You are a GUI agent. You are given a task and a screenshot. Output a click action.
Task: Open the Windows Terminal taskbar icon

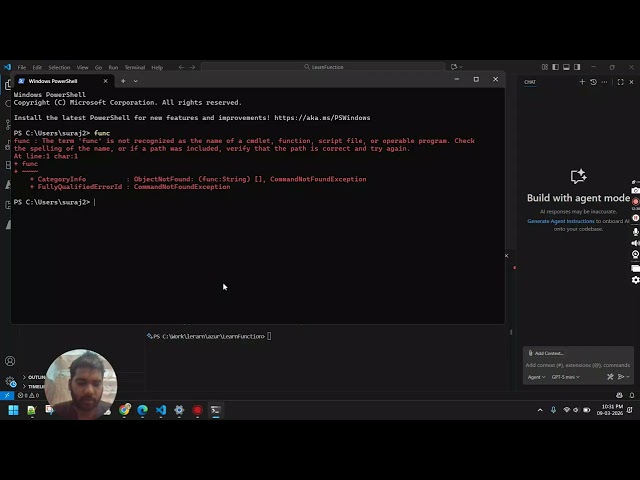(x=216, y=410)
